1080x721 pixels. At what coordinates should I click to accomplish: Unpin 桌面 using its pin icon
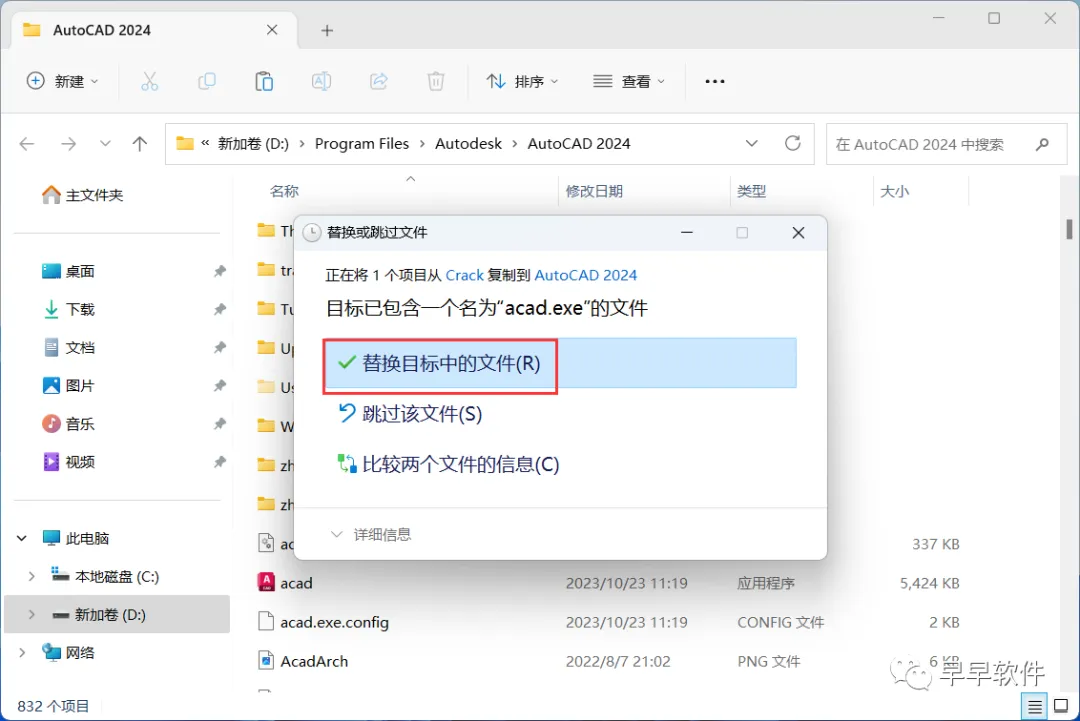tap(219, 271)
